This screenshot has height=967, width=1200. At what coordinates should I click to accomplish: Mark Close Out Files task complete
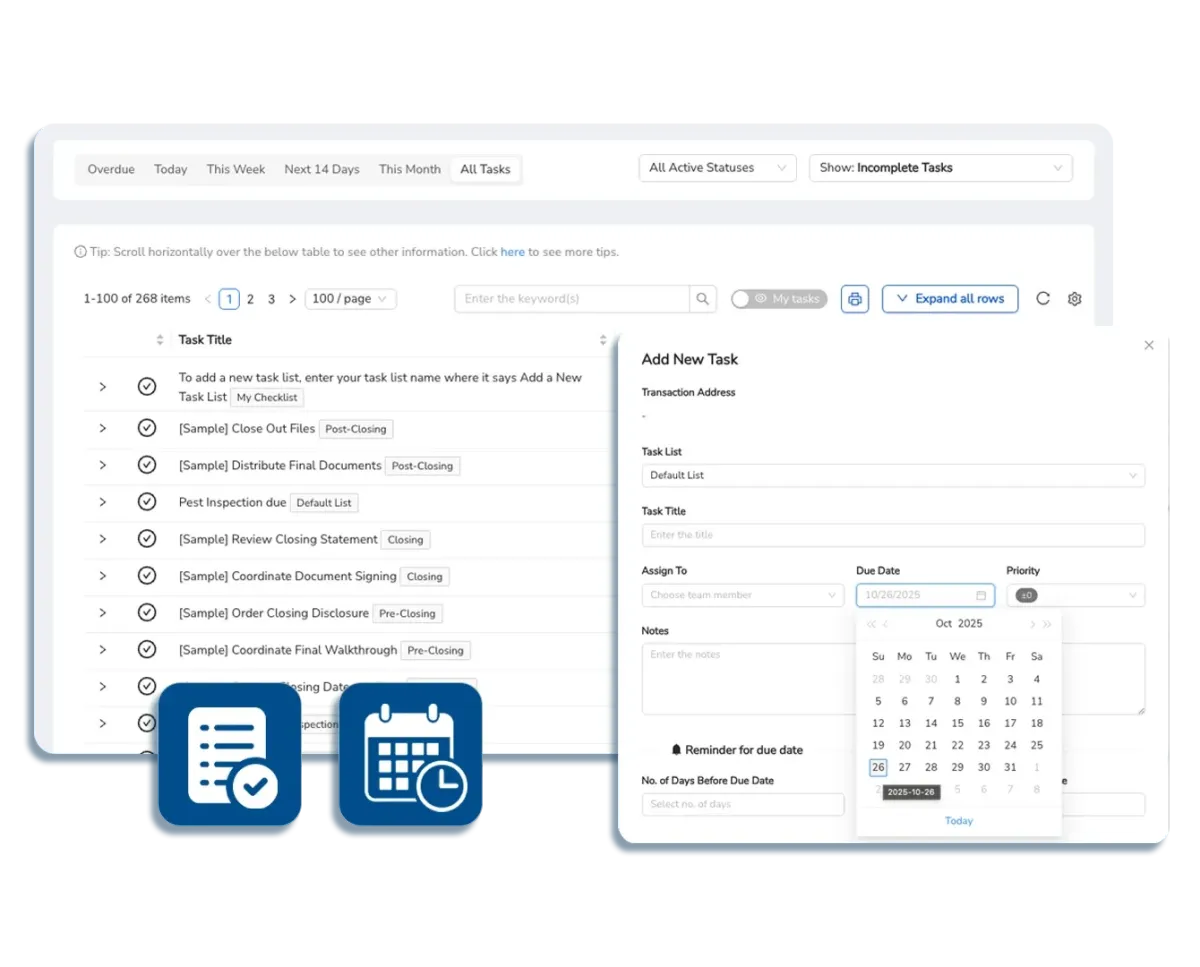(x=147, y=428)
